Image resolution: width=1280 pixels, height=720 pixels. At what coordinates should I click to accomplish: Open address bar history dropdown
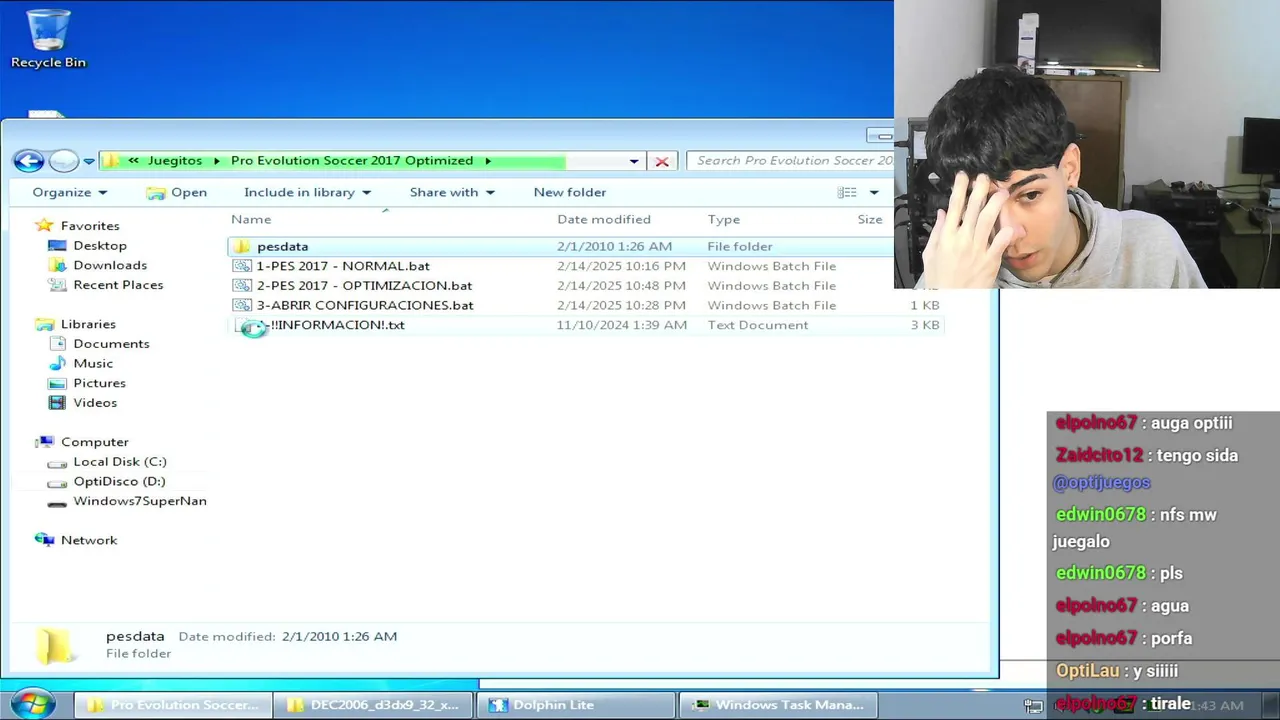click(634, 161)
